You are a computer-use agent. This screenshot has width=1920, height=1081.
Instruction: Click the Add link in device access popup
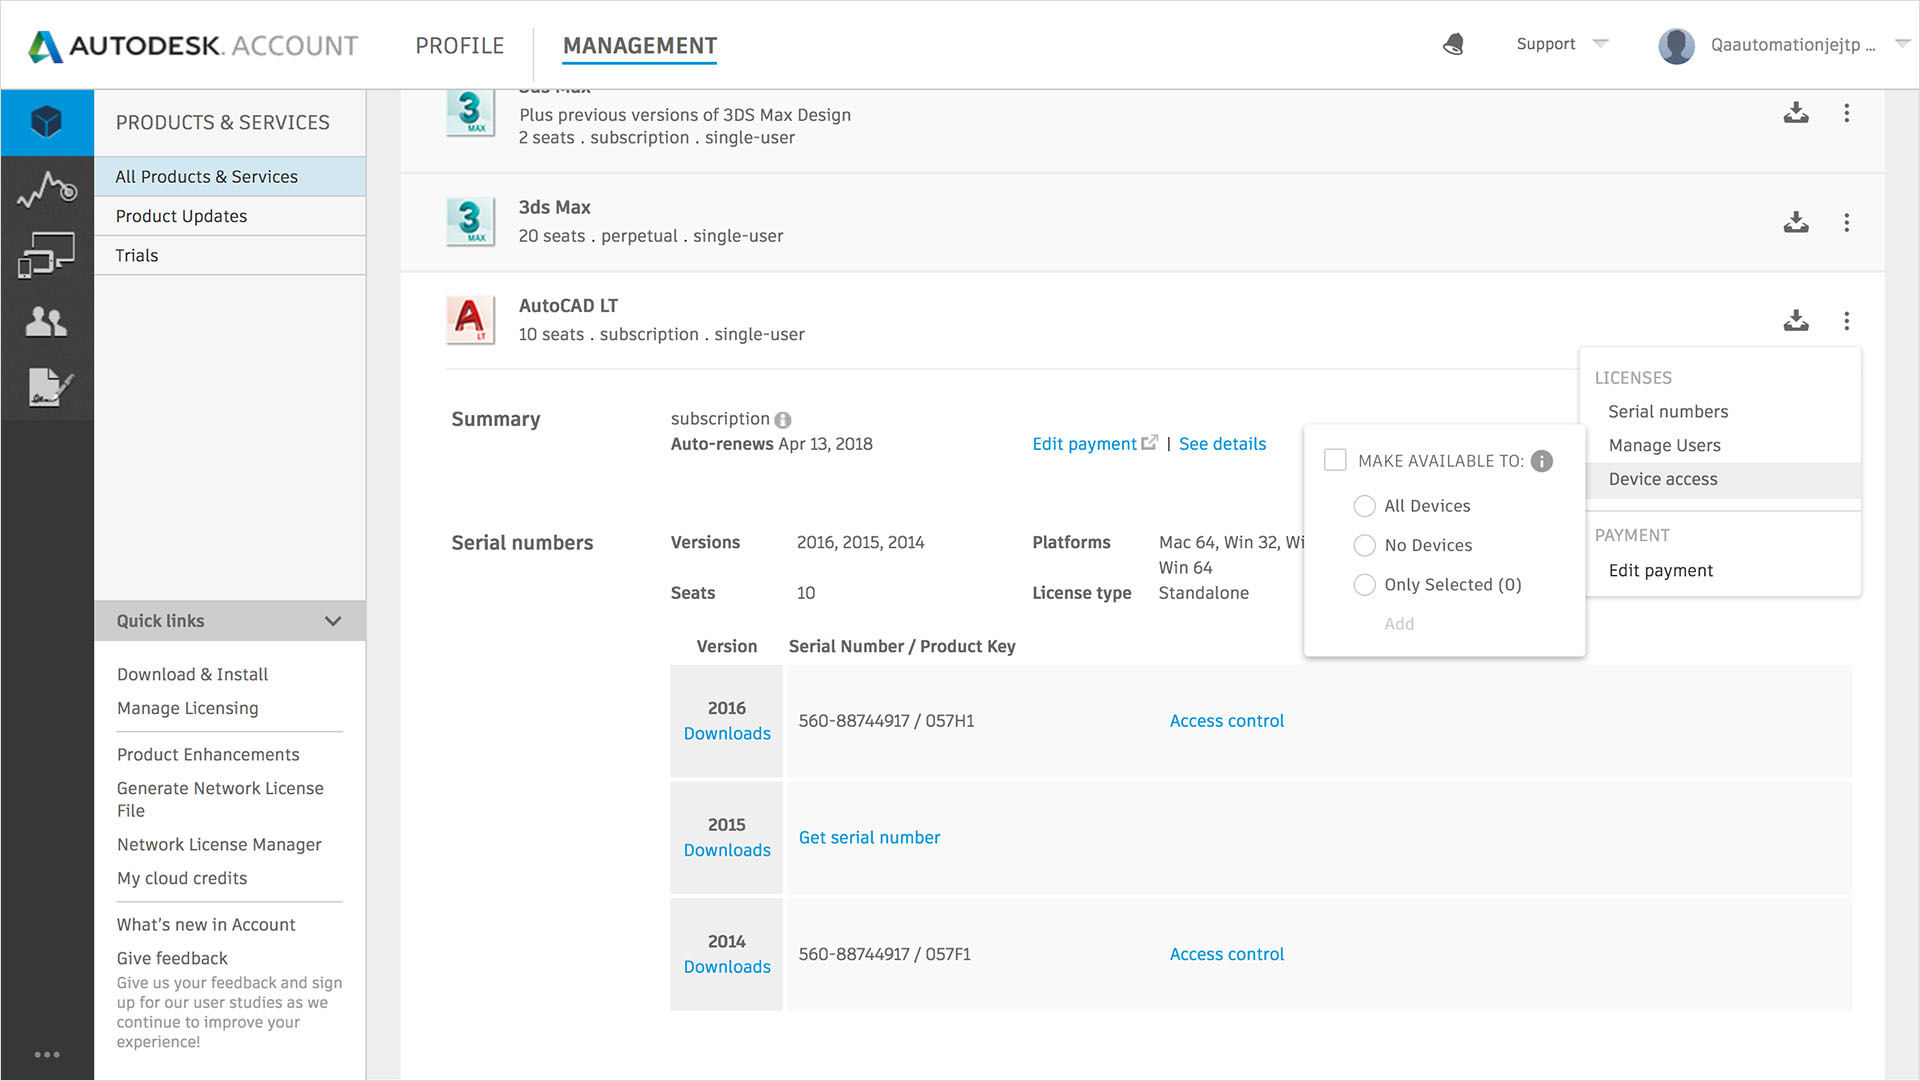1399,624
